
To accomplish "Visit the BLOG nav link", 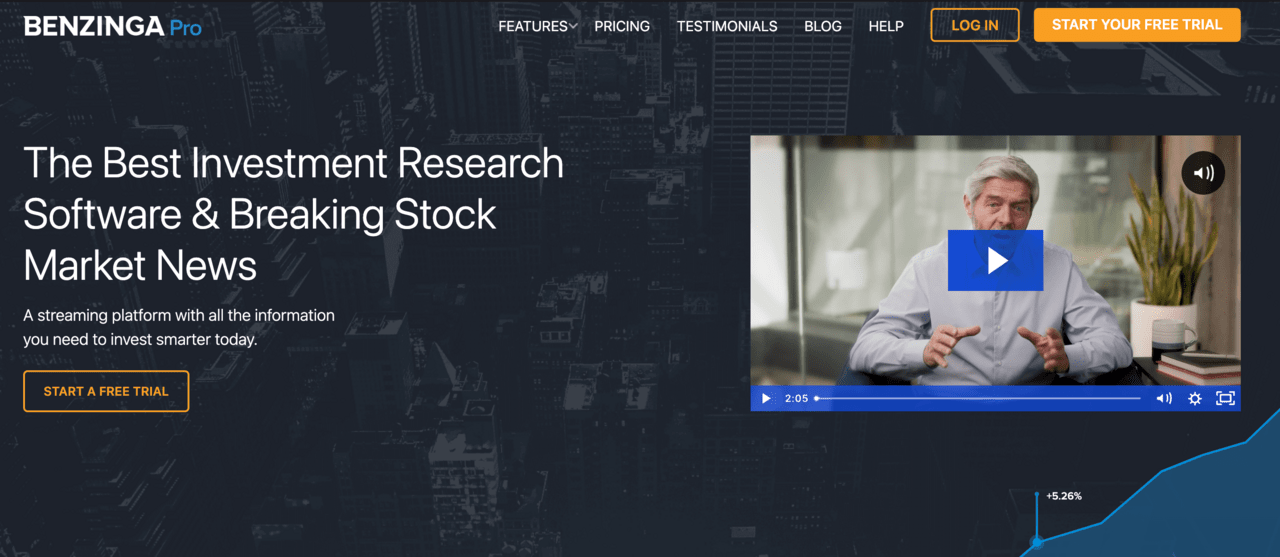I will click(823, 26).
